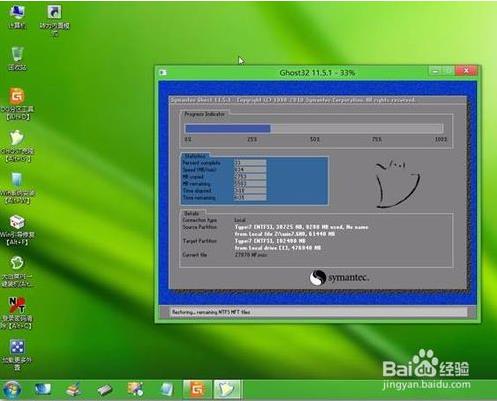The width and height of the screenshot is (497, 401).
Task: Open the Computer desktop icon
Action: click(x=17, y=16)
